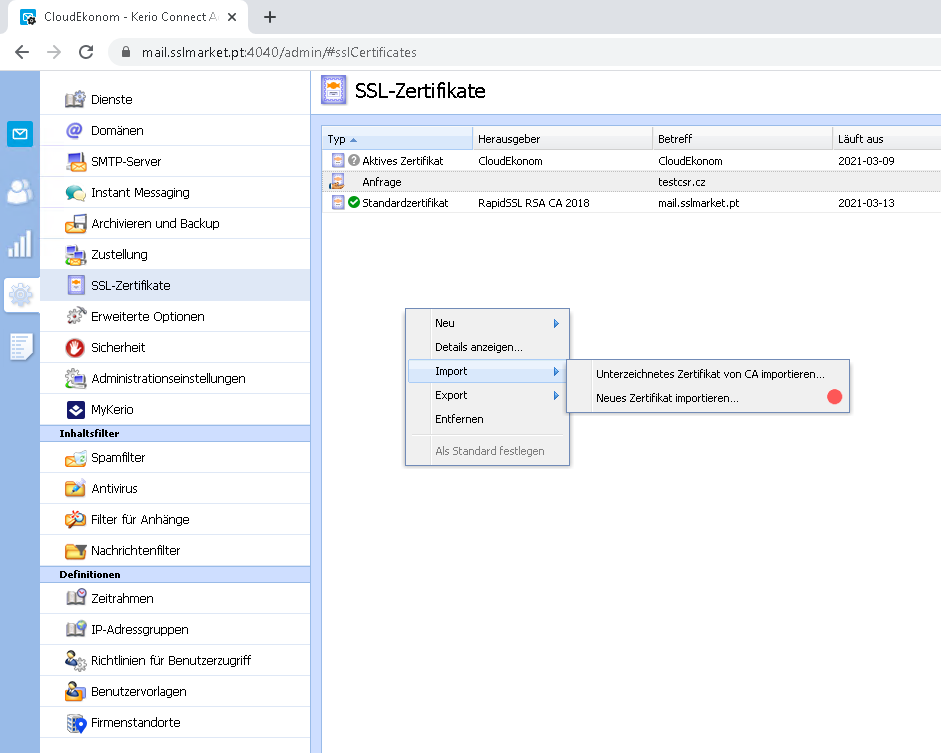Open the Nachrichtenfilter icon
Viewport: 941px width, 753px height.
click(76, 550)
